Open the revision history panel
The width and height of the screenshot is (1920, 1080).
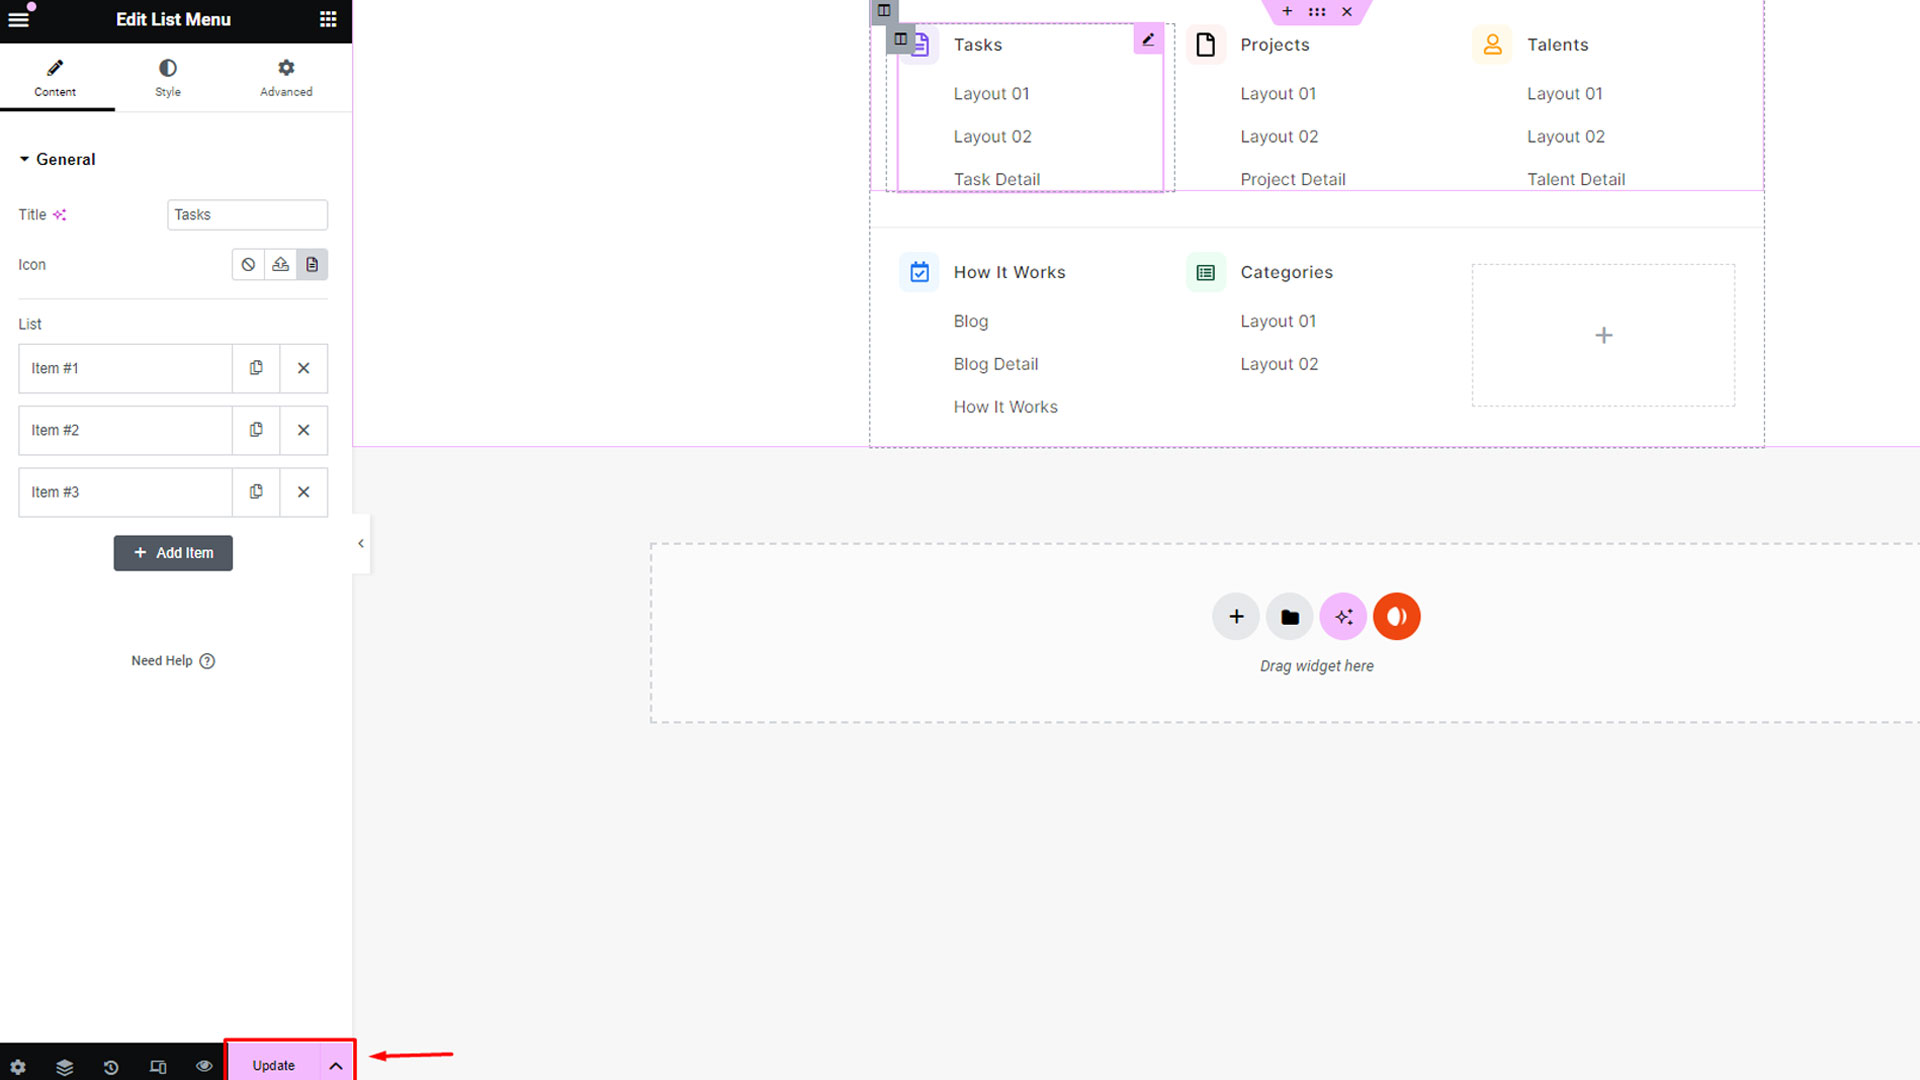coord(111,1066)
